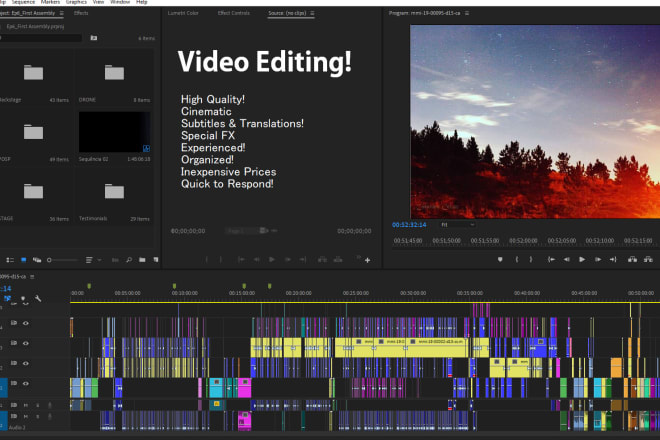Open Markers menu in menu bar
The image size is (660, 440).
[51, 2]
